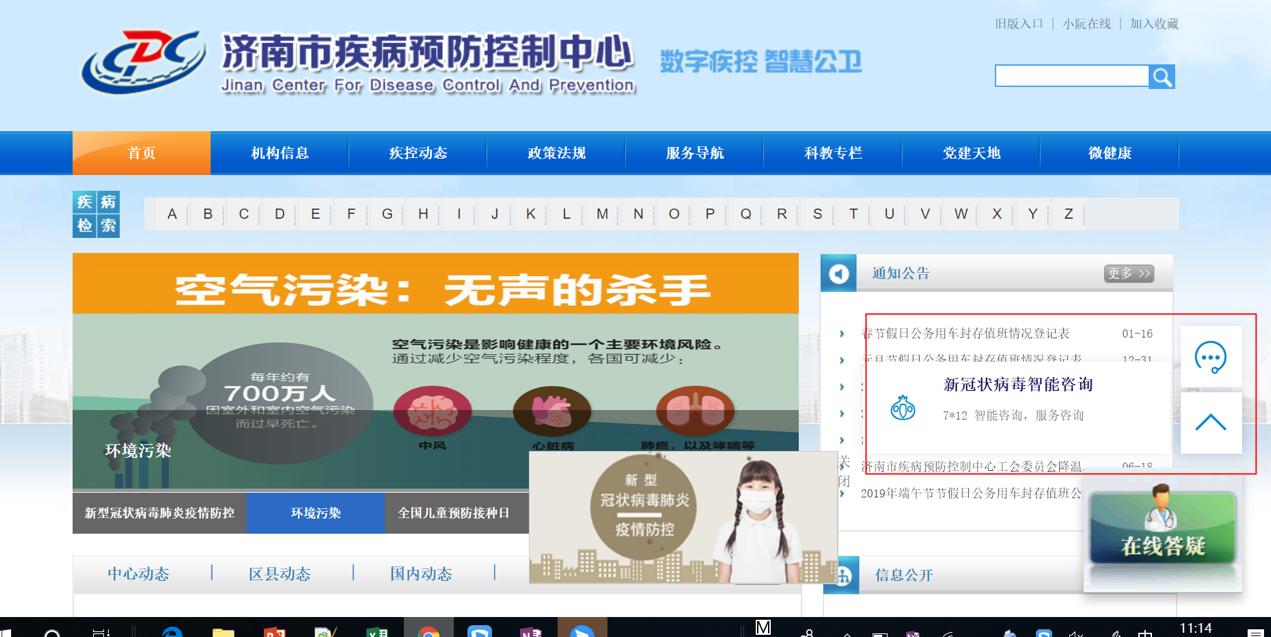Click the back-to-top arrow icon

tap(1211, 421)
